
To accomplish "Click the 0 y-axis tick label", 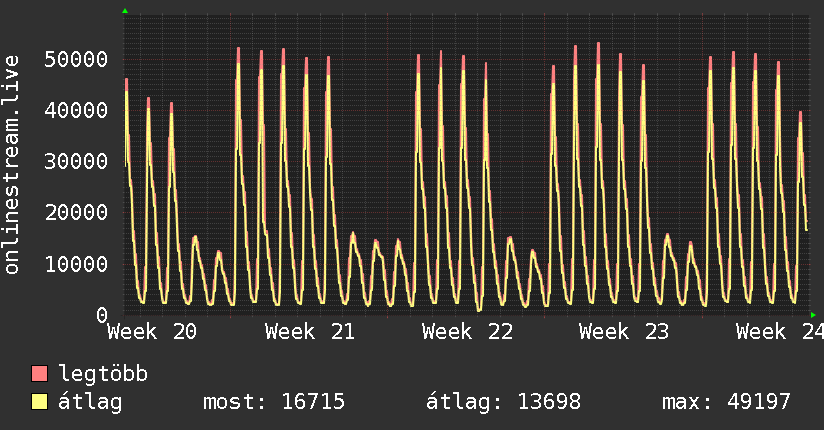I will (102, 315).
